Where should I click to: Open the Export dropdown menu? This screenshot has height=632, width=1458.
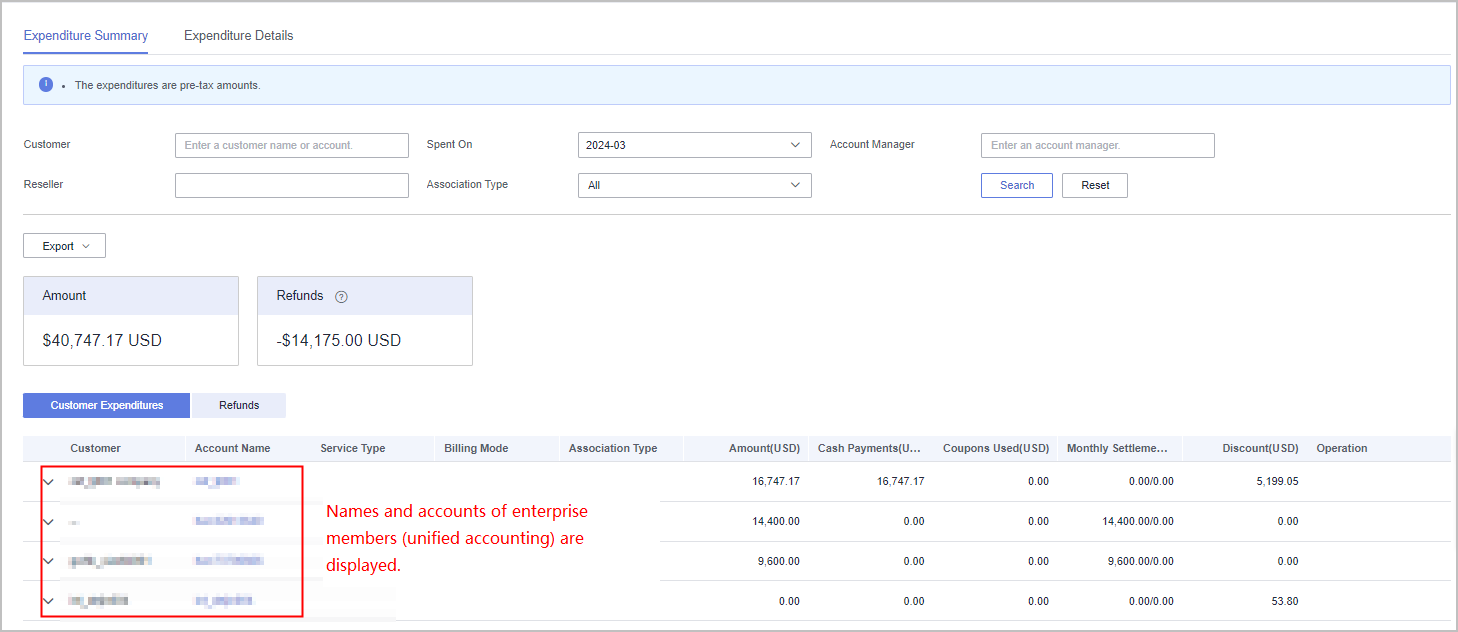point(64,246)
